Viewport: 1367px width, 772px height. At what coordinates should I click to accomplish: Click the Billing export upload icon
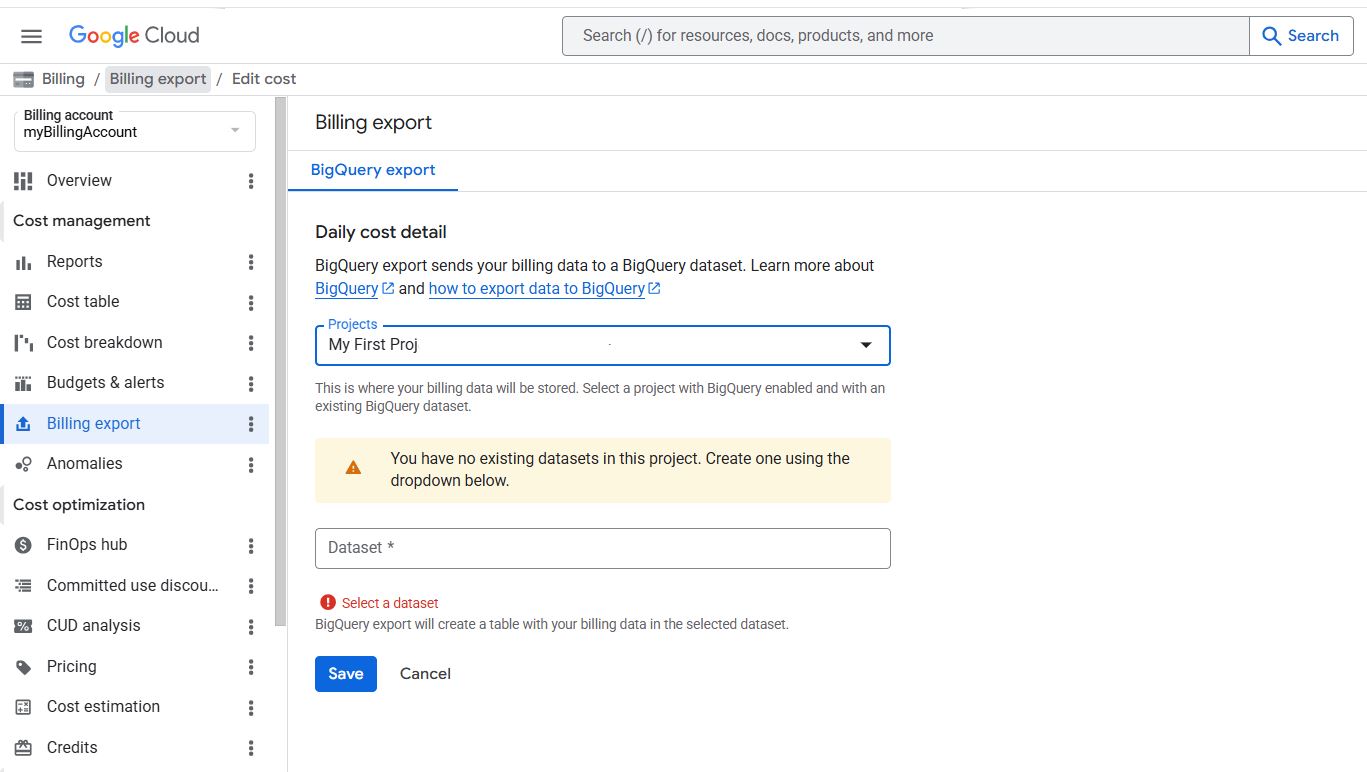tap(23, 424)
